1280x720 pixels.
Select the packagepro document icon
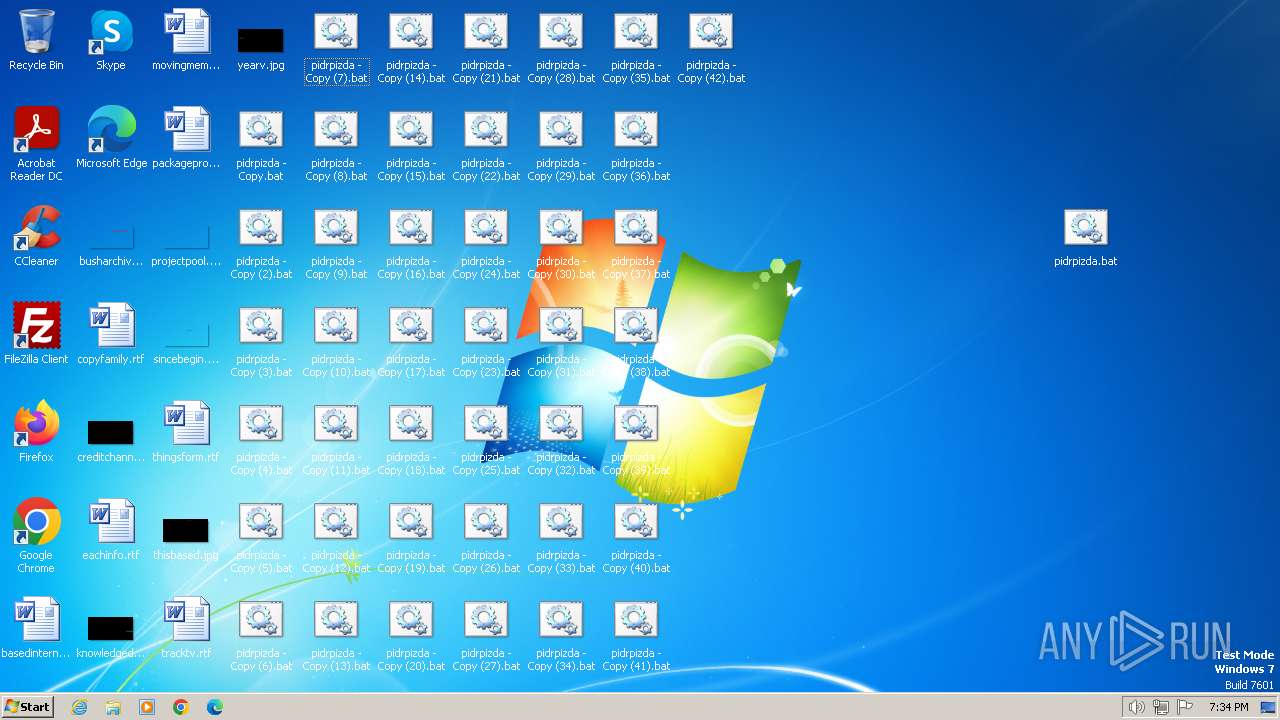point(186,138)
